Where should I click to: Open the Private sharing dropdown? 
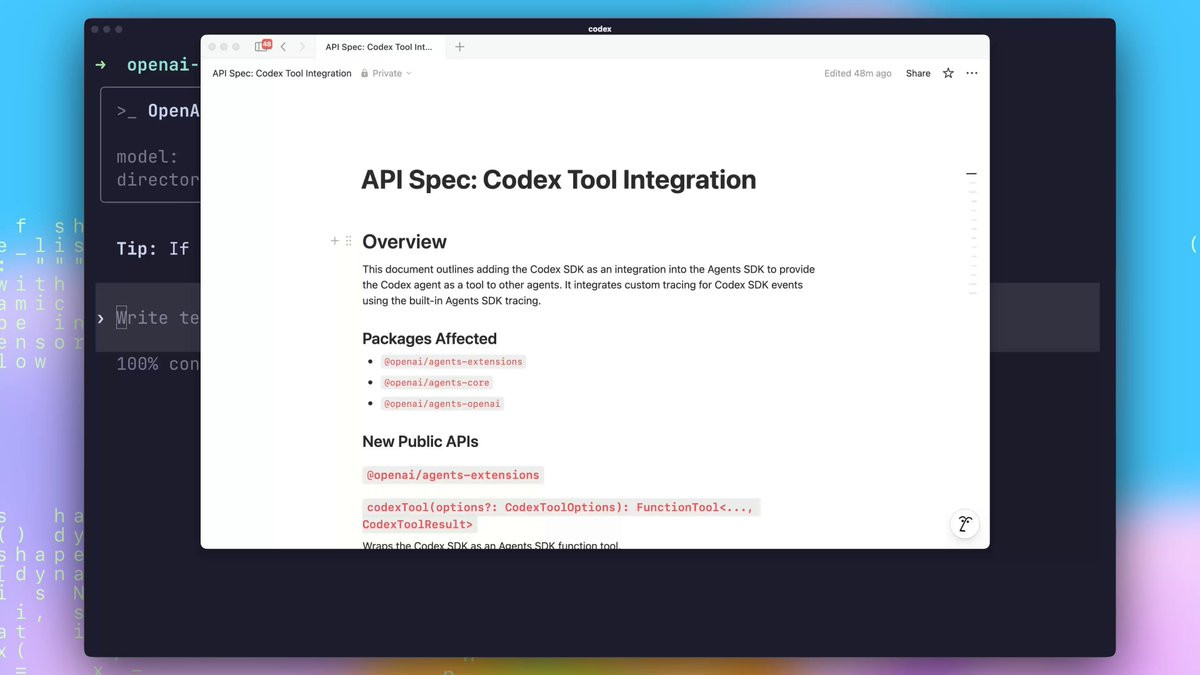386,73
